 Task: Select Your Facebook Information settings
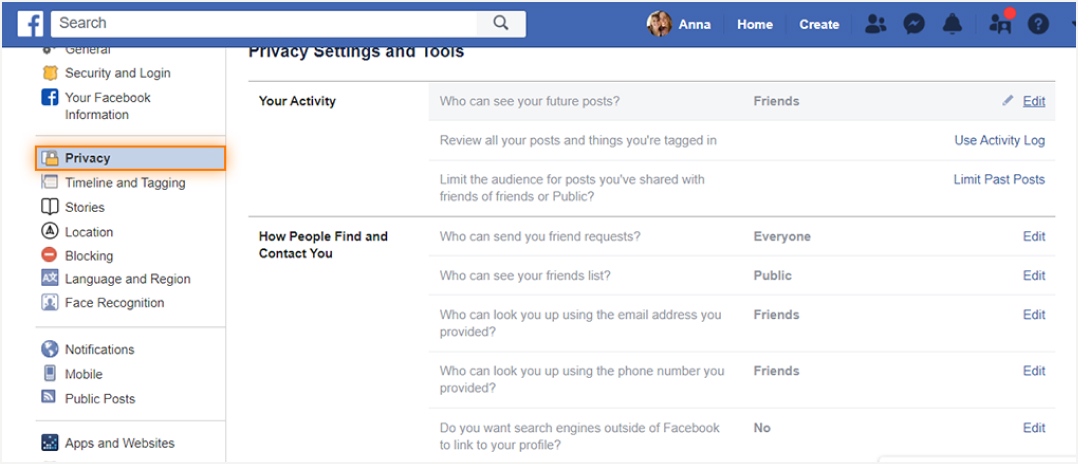[107, 106]
